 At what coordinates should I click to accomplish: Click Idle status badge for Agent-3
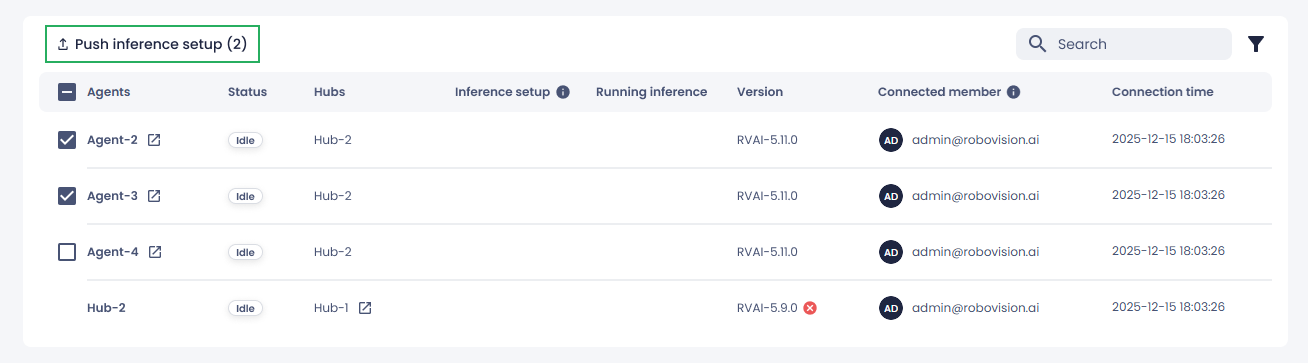245,196
